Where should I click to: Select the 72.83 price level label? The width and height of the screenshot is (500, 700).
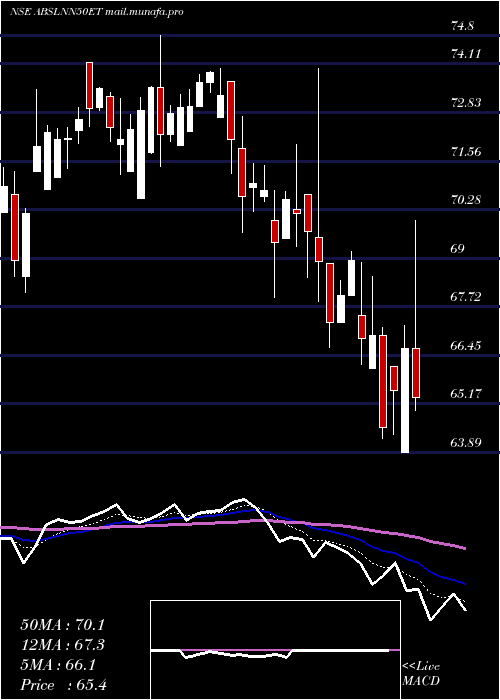tap(466, 103)
